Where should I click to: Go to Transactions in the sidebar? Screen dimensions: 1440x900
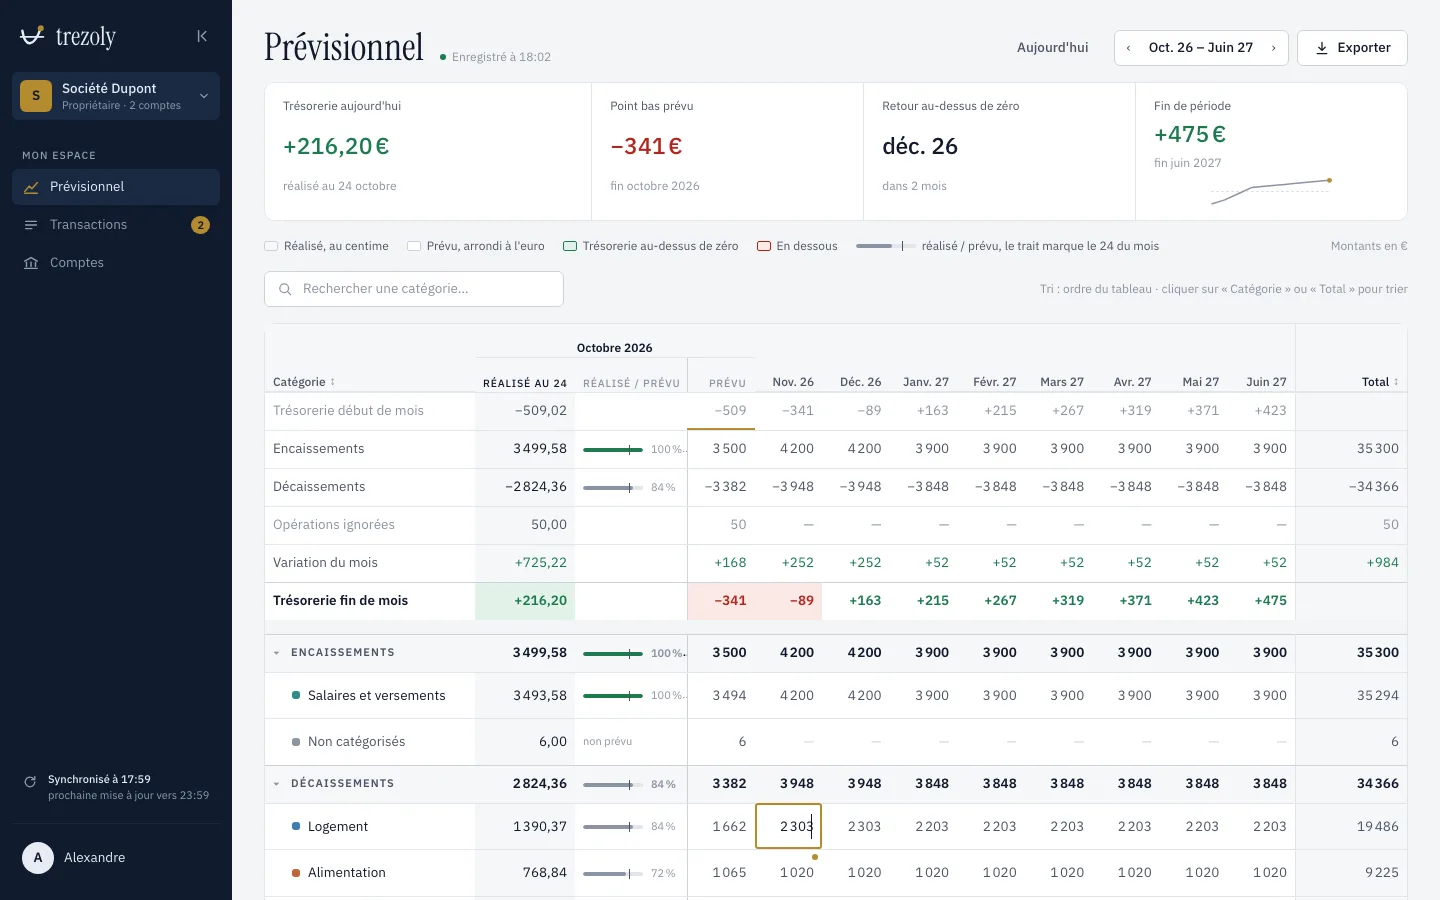116,225
